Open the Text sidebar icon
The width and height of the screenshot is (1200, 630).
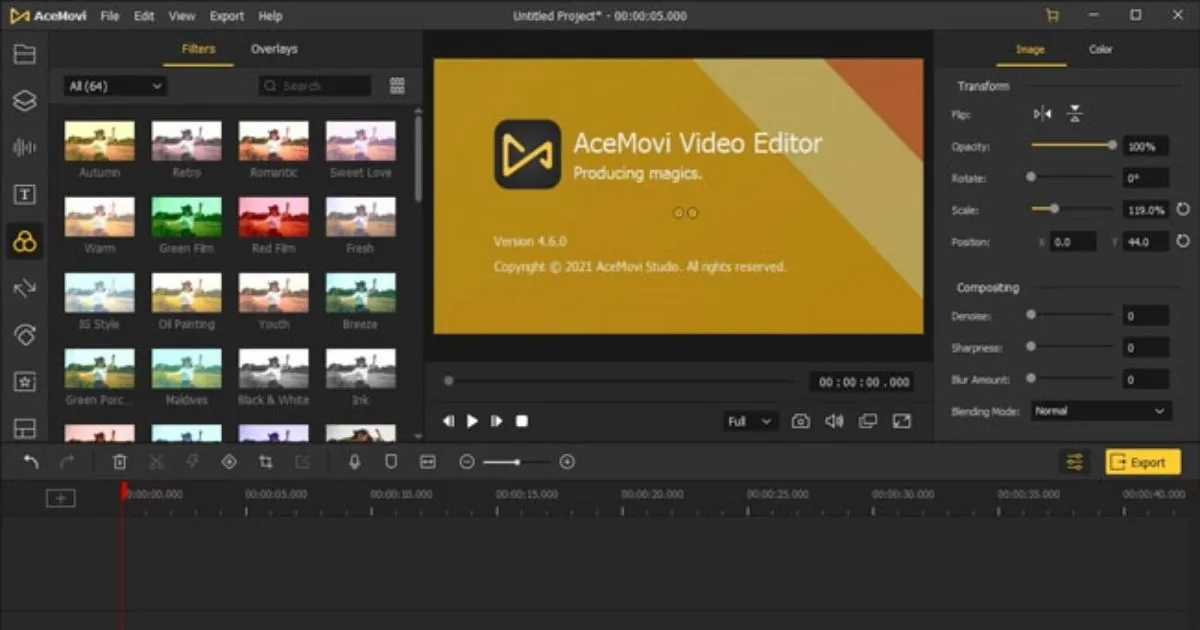[x=24, y=195]
